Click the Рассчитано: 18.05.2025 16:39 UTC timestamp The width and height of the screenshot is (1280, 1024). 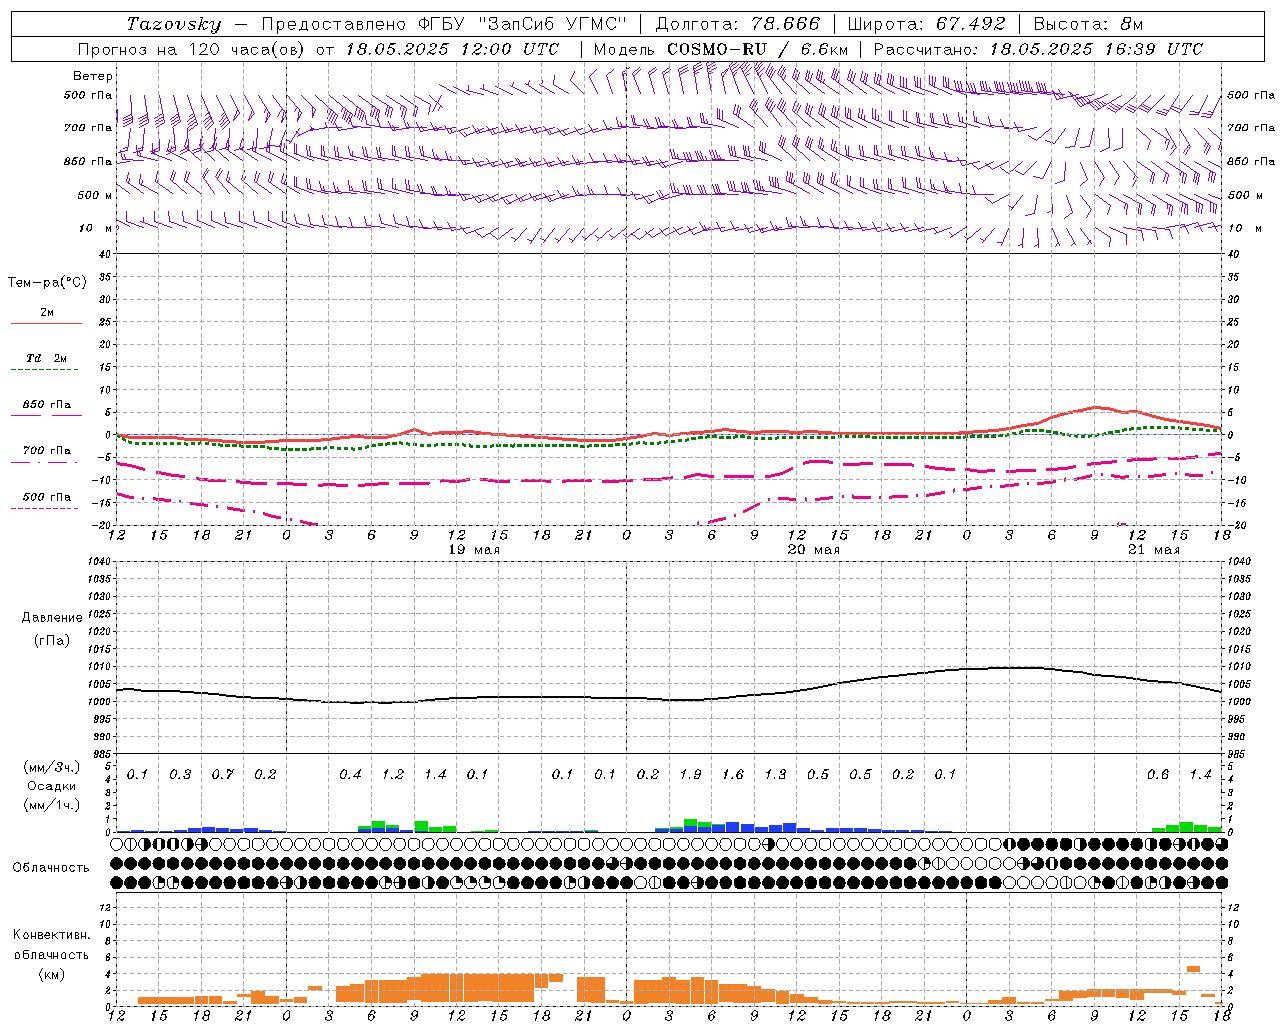1038,49
